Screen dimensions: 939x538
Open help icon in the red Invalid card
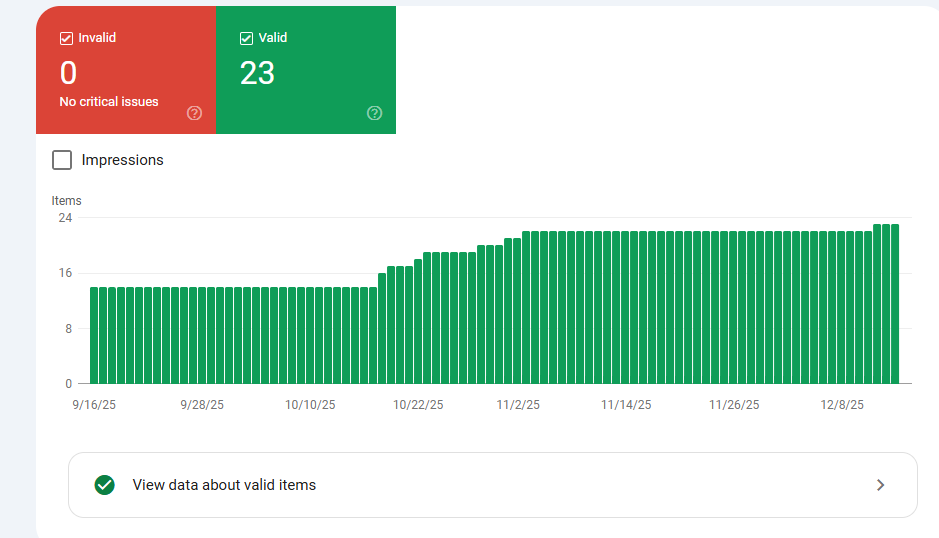(x=195, y=113)
